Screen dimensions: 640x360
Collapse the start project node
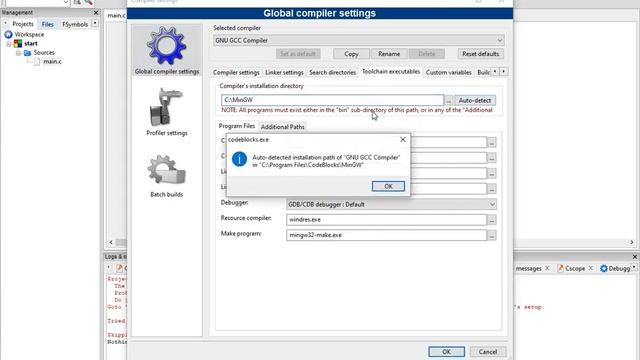point(9,44)
